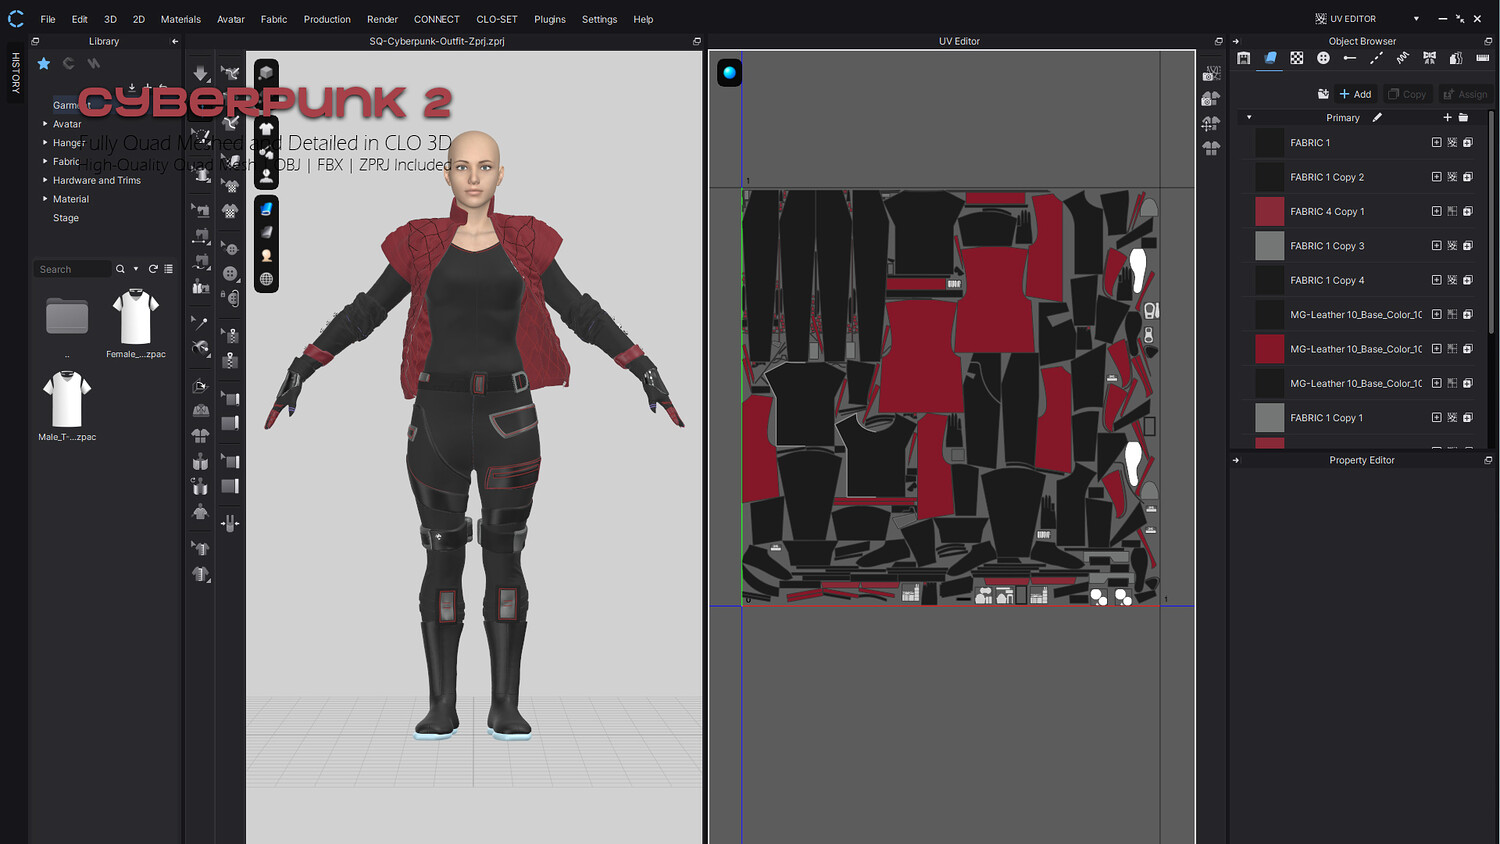Rename the Primary group with pencil icon
Screen dimensions: 1500x844
[1377, 117]
